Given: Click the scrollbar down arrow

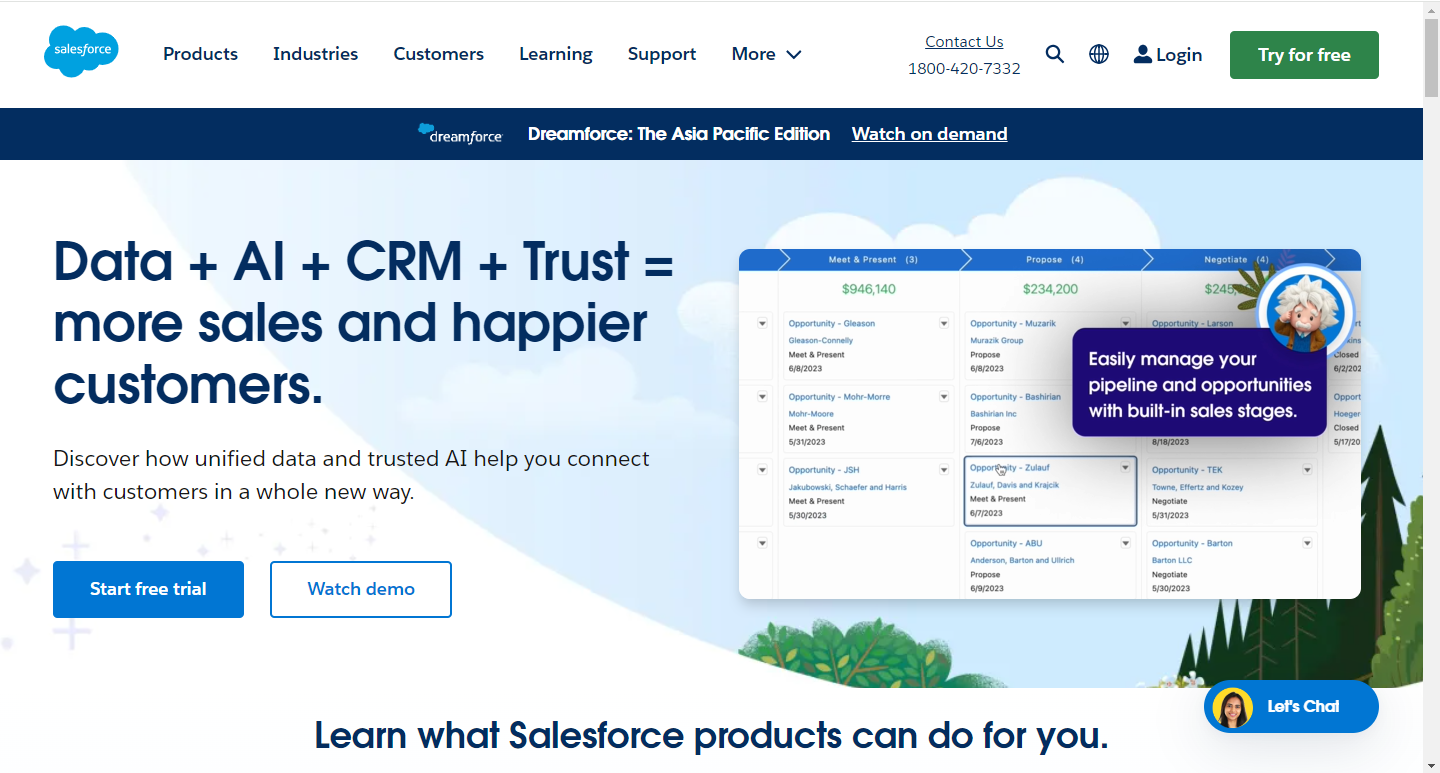Looking at the screenshot, I should [1431, 765].
